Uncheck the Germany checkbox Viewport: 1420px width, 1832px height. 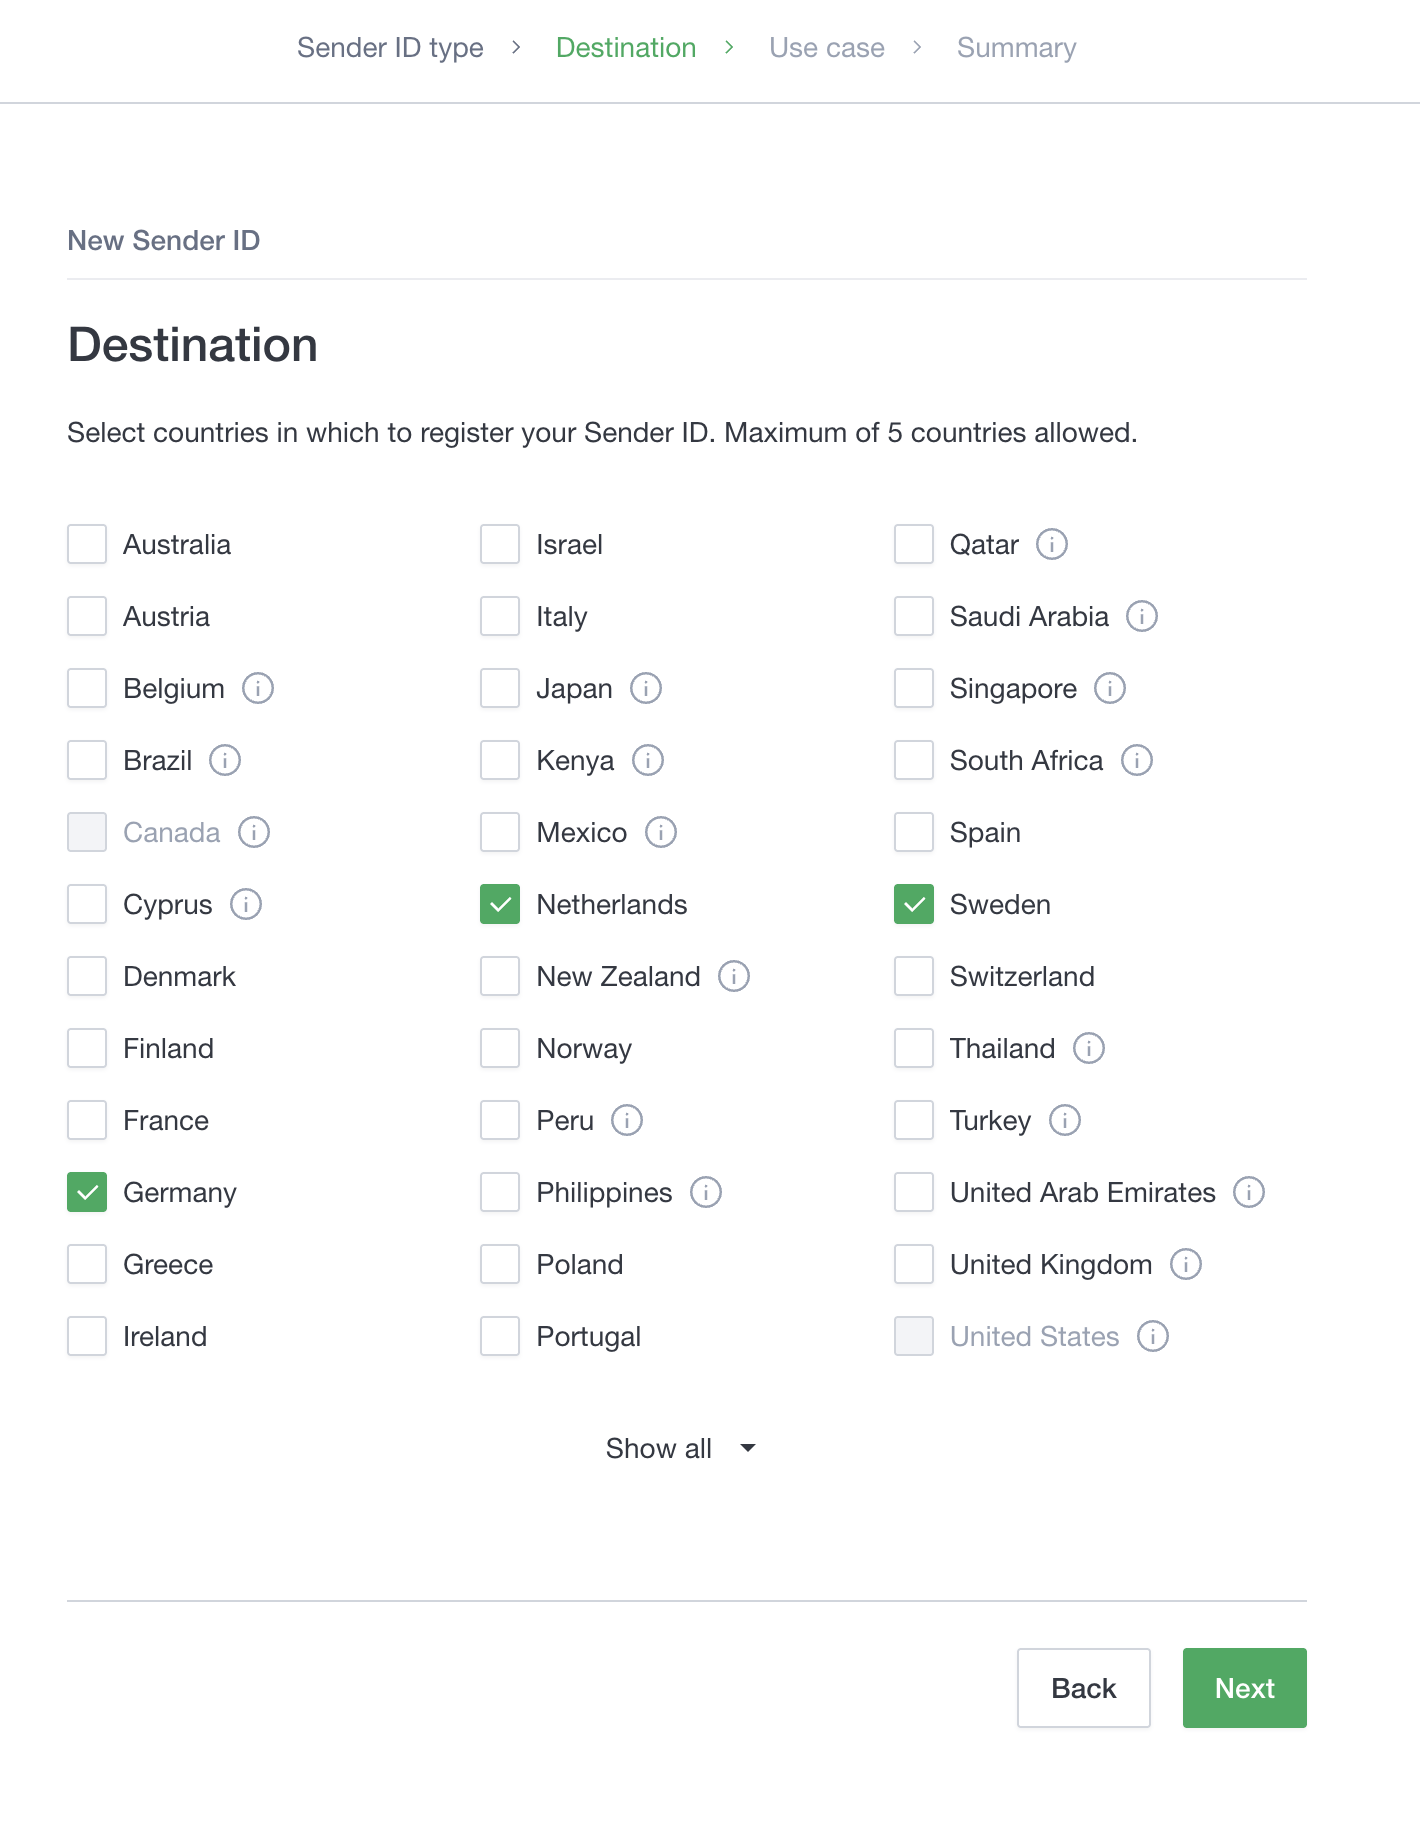87,1193
